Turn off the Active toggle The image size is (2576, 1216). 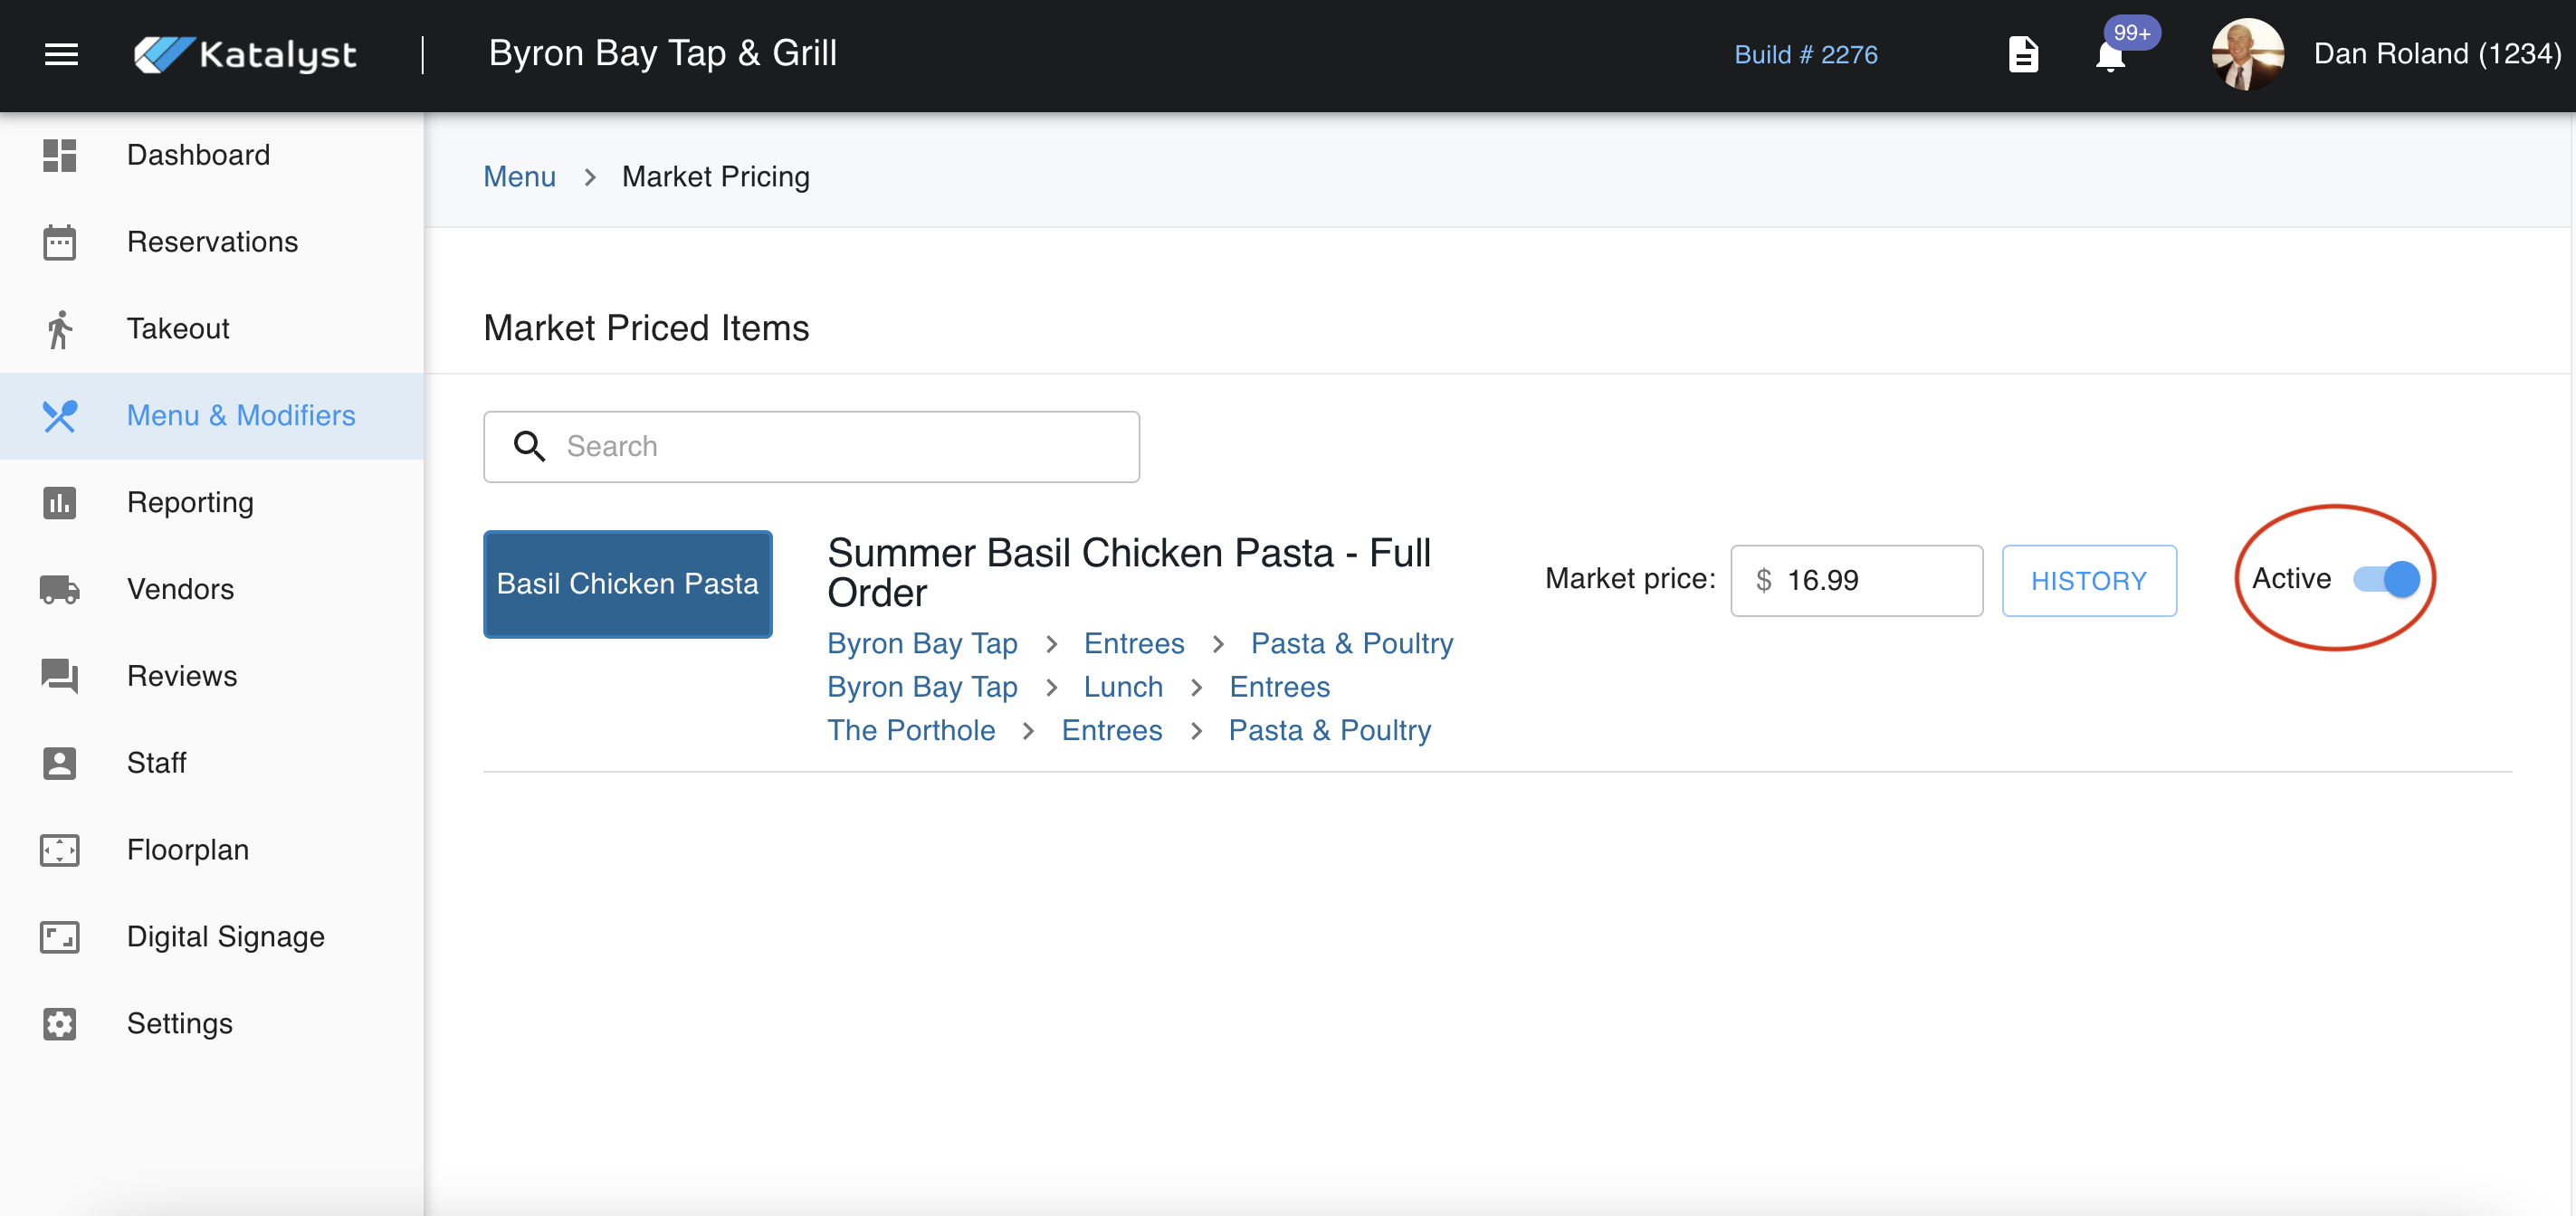coord(2386,579)
